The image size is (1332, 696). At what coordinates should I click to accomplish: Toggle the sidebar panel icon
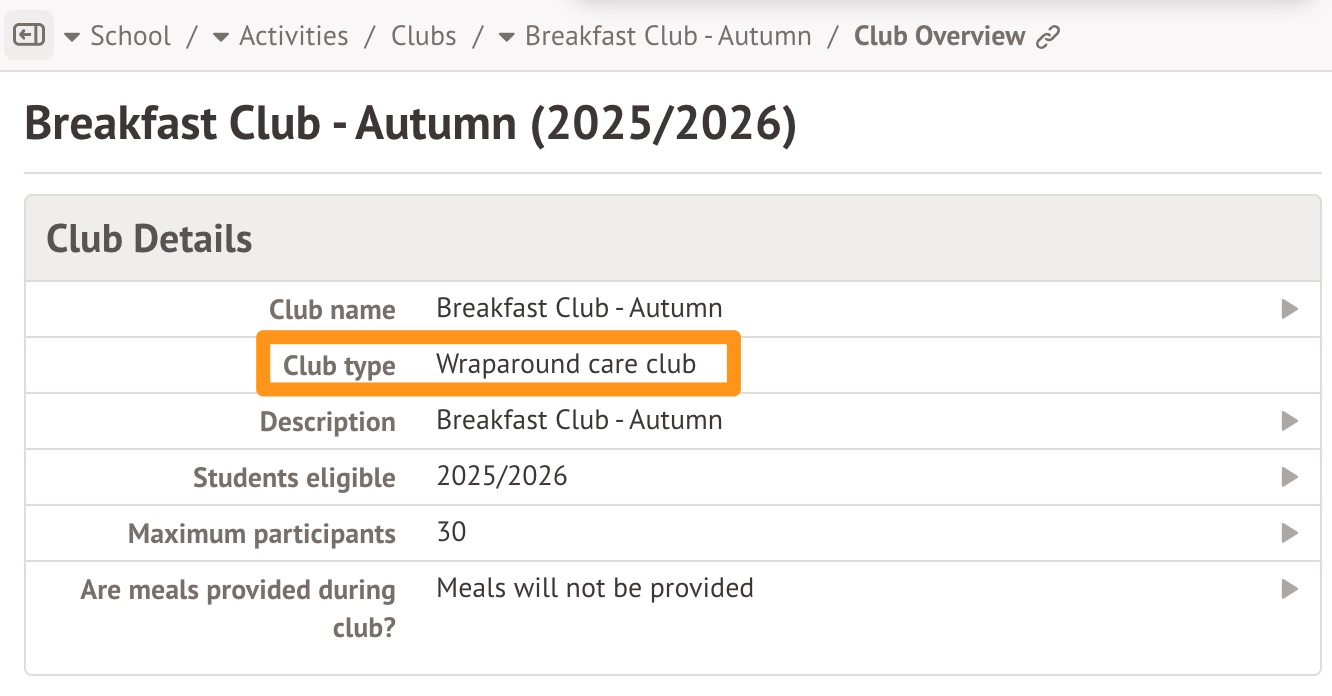29,36
